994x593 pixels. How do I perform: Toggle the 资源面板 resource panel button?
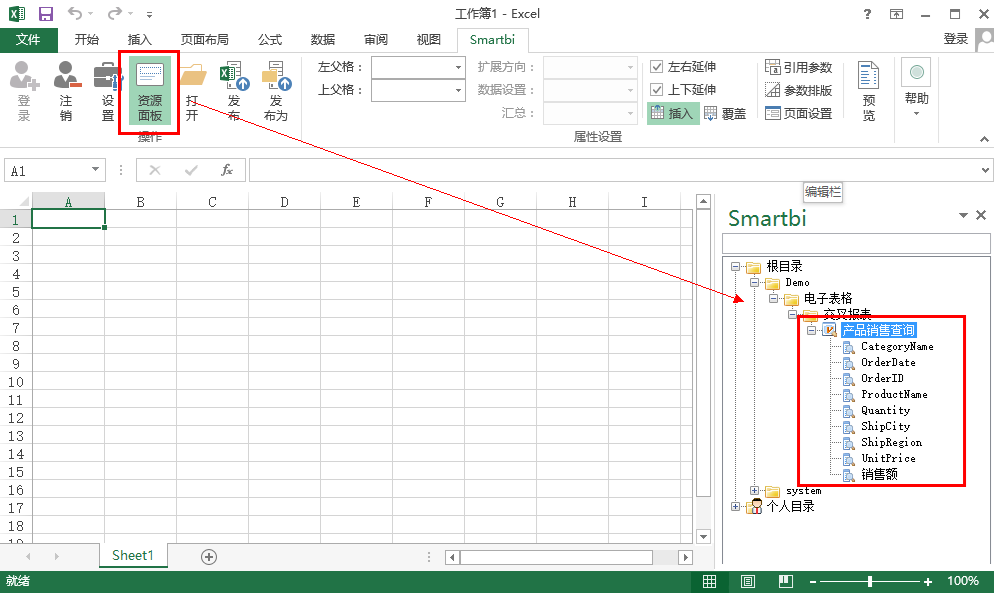point(150,91)
